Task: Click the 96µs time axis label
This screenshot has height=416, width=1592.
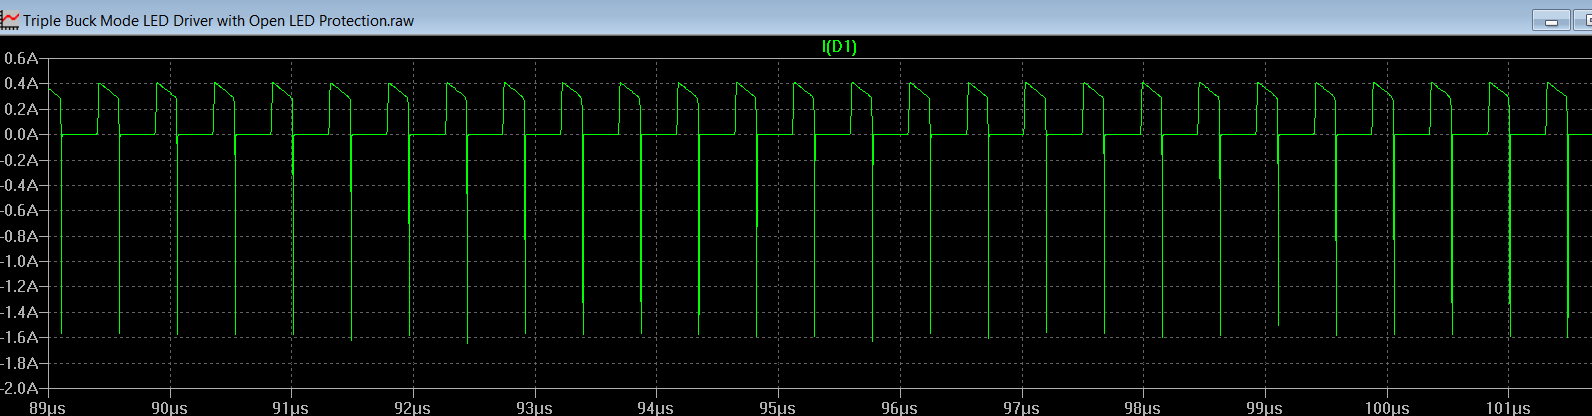Action: 900,408
